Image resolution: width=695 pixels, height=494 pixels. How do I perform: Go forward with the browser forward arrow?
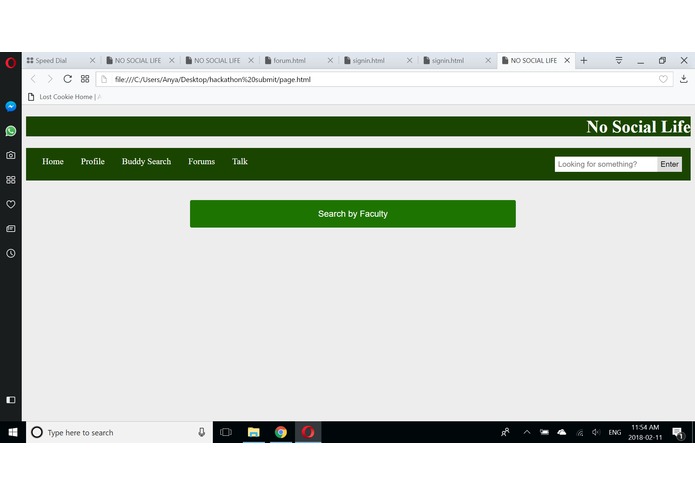50,79
